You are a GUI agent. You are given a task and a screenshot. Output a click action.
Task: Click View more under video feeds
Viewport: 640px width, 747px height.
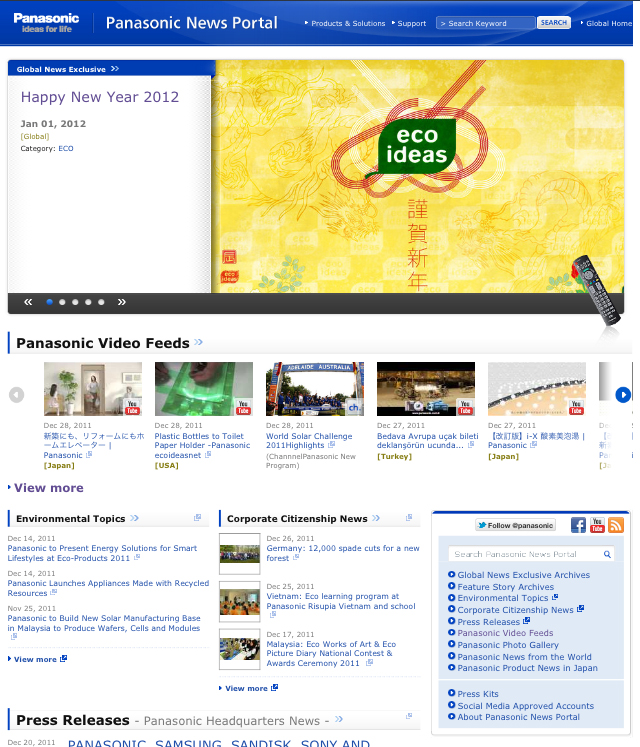(49, 488)
